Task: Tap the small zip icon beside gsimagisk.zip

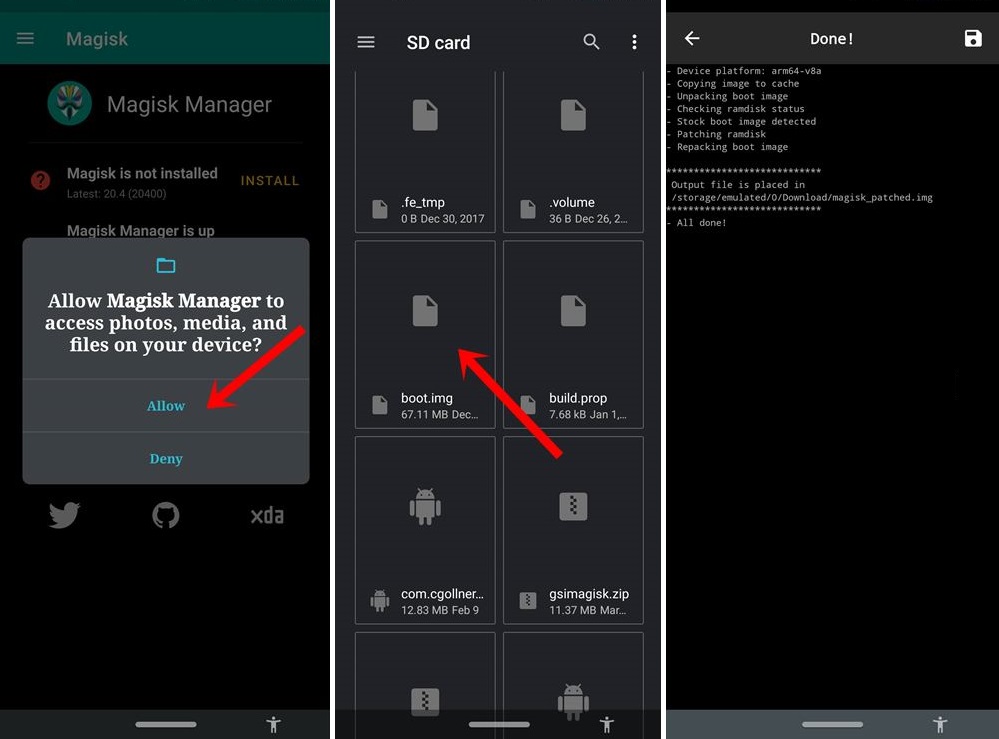Action: pos(528,600)
